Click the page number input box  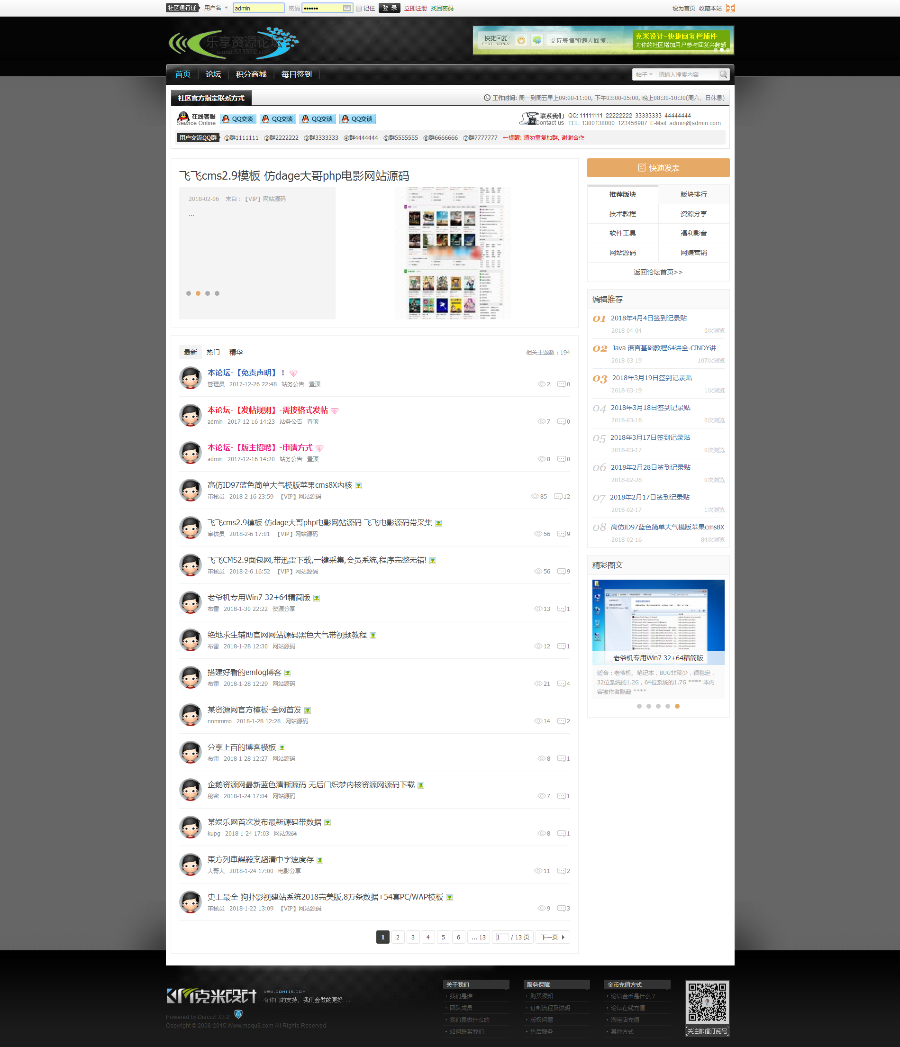click(x=501, y=937)
